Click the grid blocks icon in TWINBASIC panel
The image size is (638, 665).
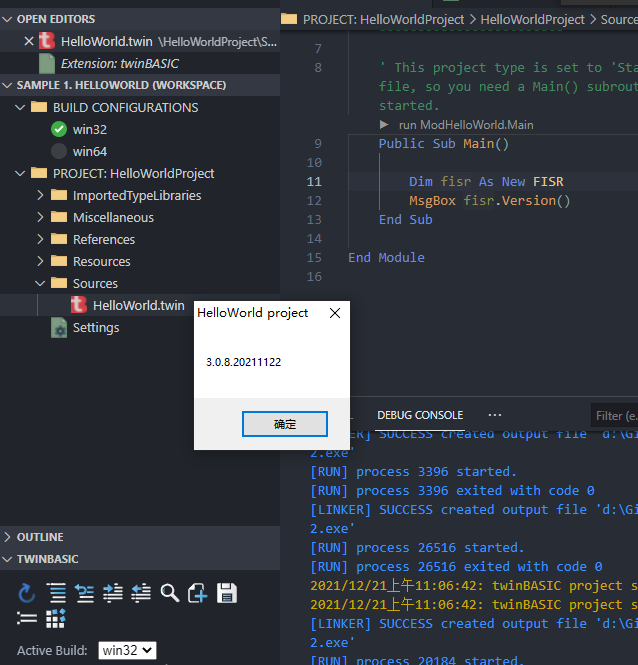(56, 618)
